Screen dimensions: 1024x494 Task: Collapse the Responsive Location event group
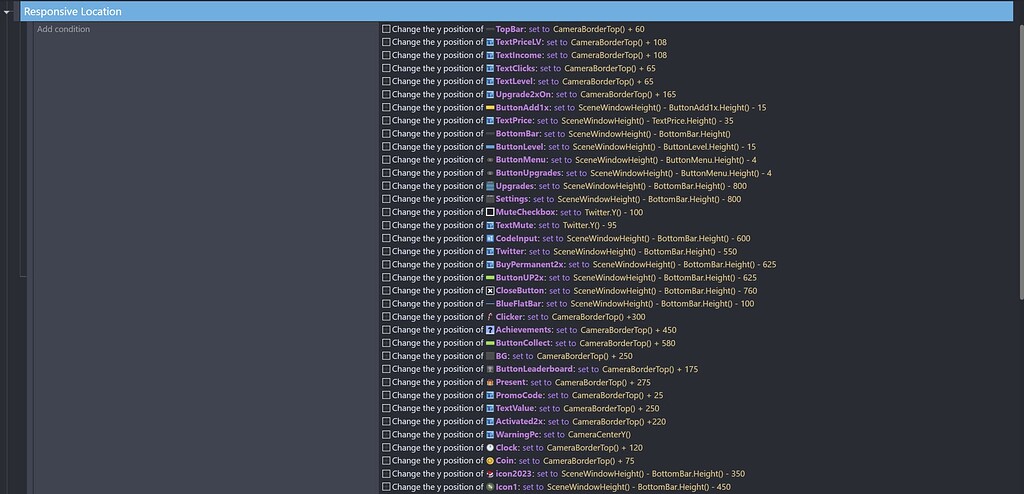click(x=9, y=12)
